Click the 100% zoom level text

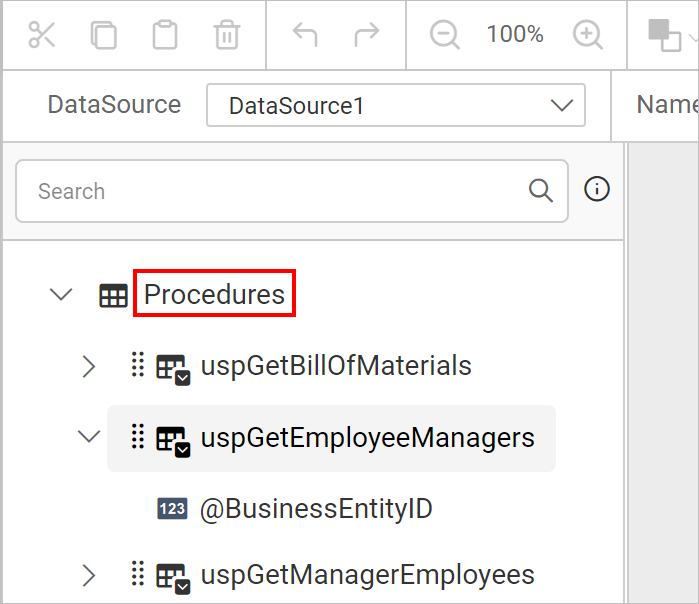pyautogui.click(x=515, y=34)
